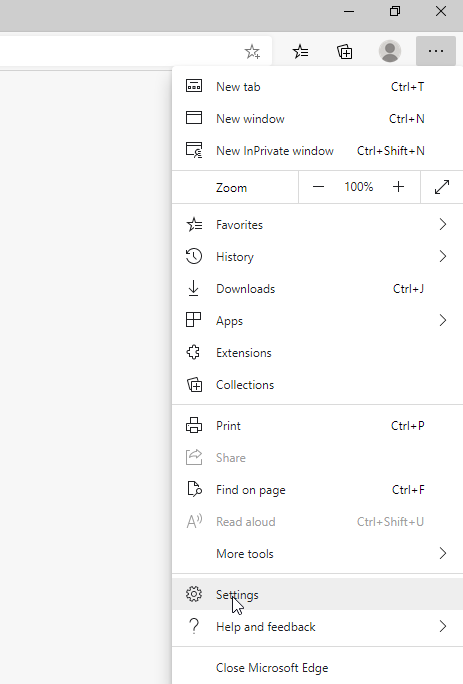Click the profile avatar icon
Image resolution: width=463 pixels, height=684 pixels.
coord(390,51)
